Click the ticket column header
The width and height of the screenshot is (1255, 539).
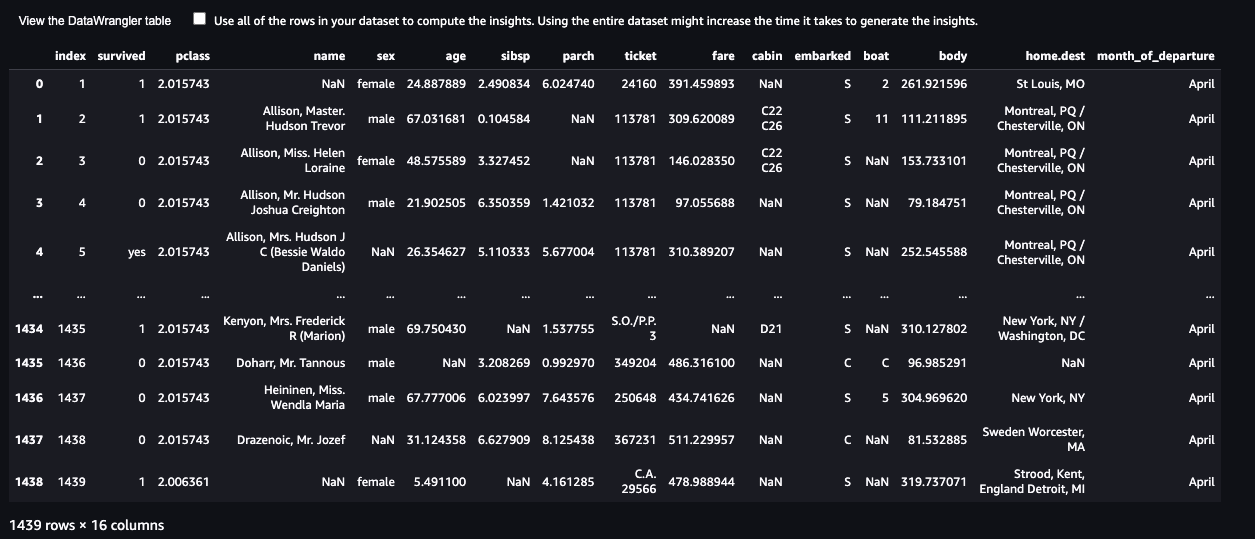640,56
